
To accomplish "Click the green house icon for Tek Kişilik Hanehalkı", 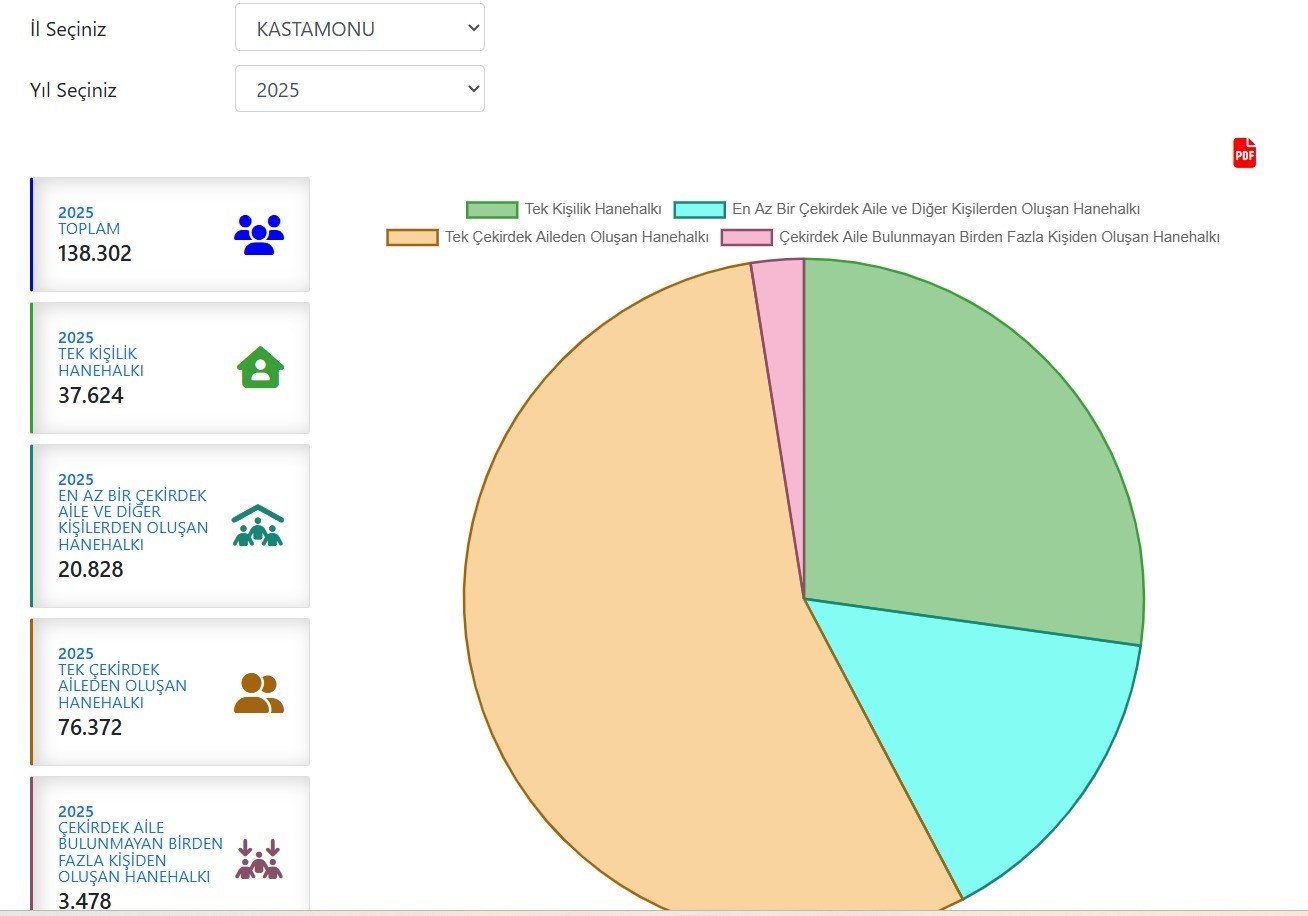I will click(x=260, y=367).
